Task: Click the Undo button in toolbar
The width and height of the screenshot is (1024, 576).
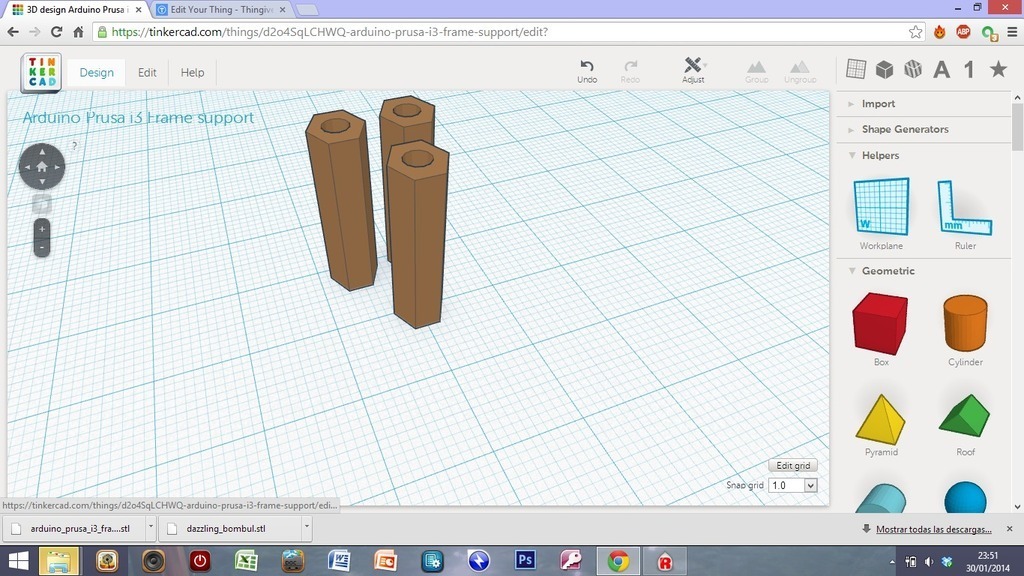Action: point(587,70)
